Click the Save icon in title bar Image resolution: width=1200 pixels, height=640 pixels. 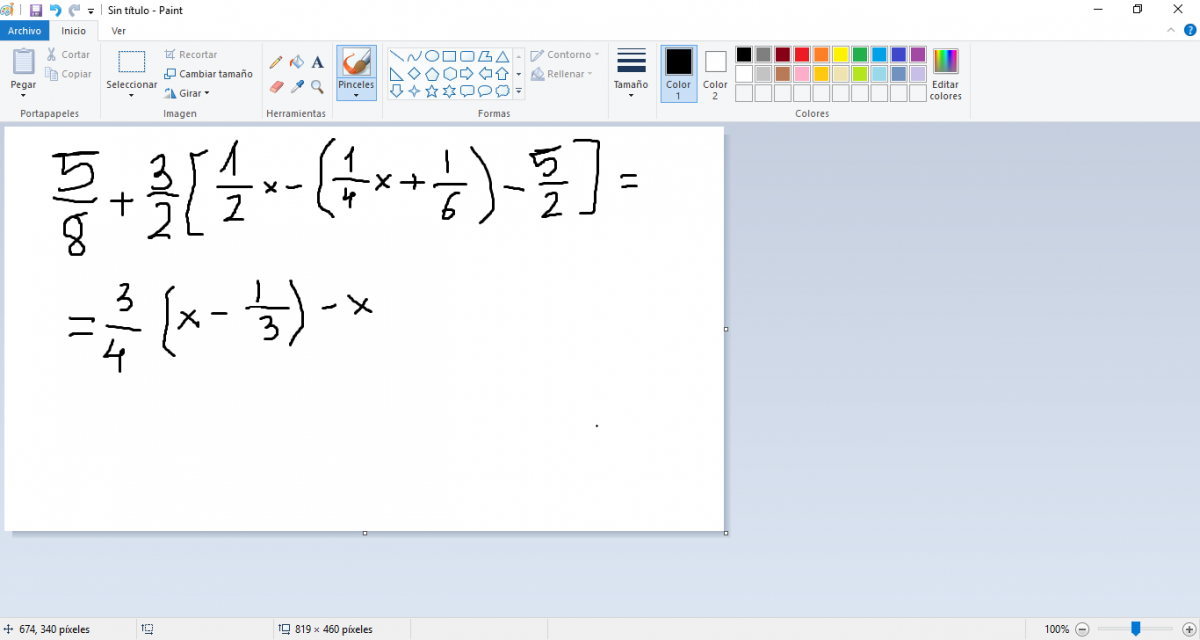point(36,10)
